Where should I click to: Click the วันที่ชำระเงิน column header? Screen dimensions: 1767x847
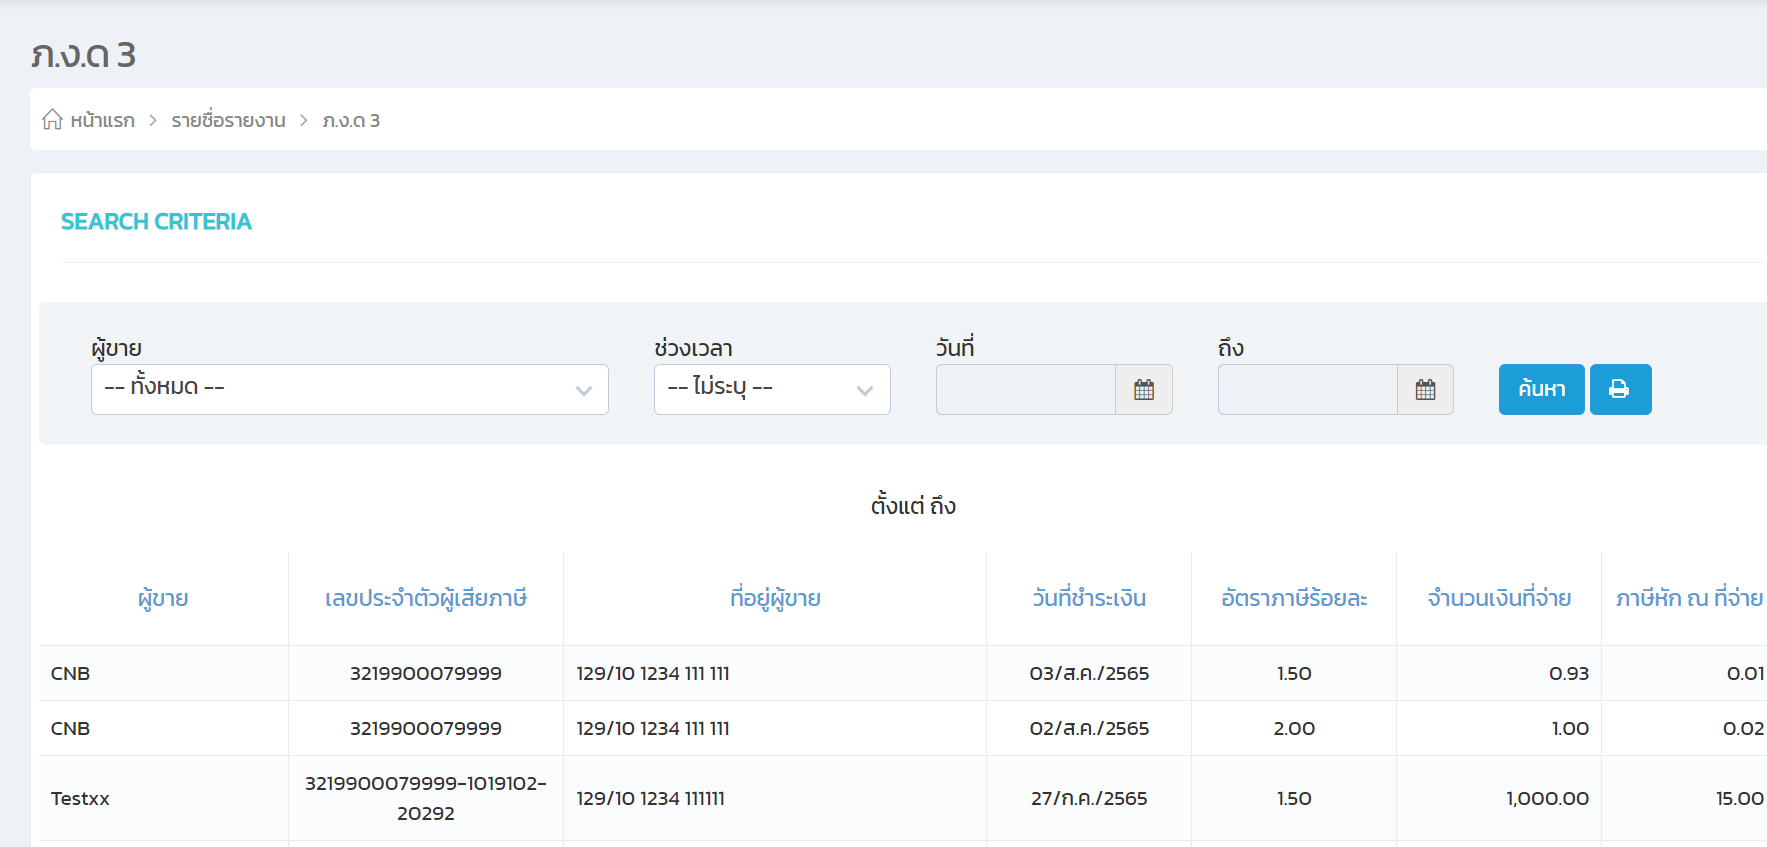(x=1089, y=598)
